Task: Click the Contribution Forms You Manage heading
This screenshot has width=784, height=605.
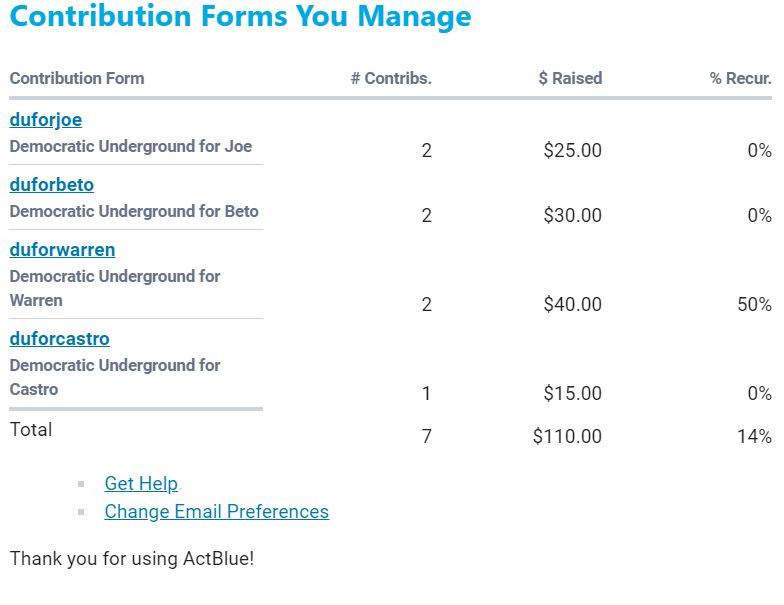Action: click(x=240, y=17)
